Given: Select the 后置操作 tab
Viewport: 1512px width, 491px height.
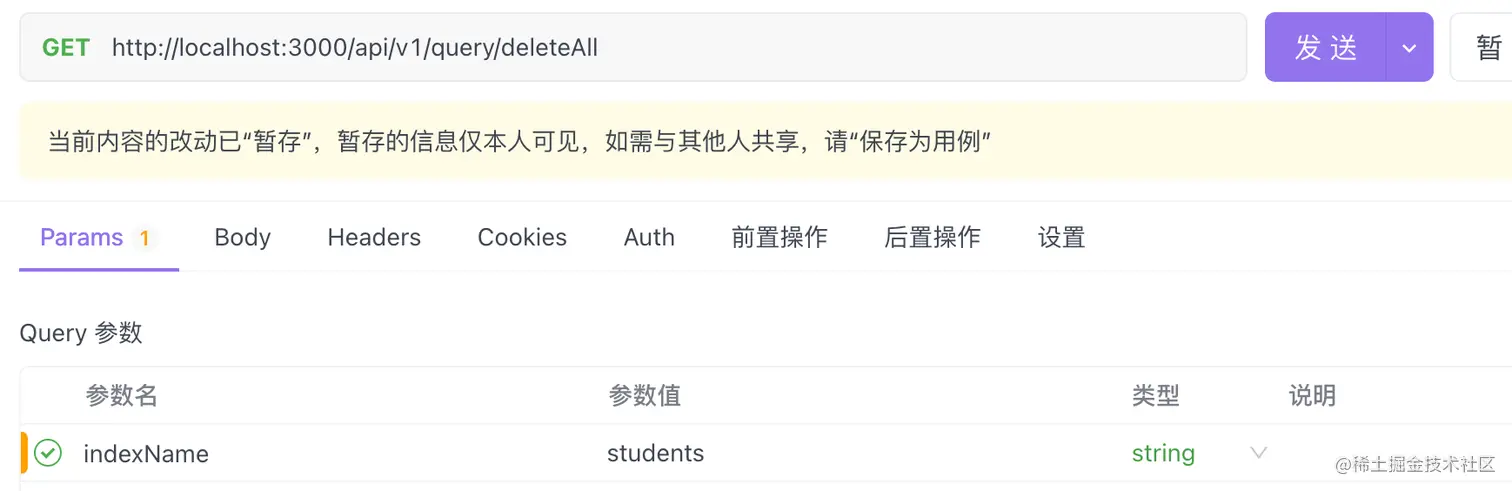Looking at the screenshot, I should tap(932, 237).
